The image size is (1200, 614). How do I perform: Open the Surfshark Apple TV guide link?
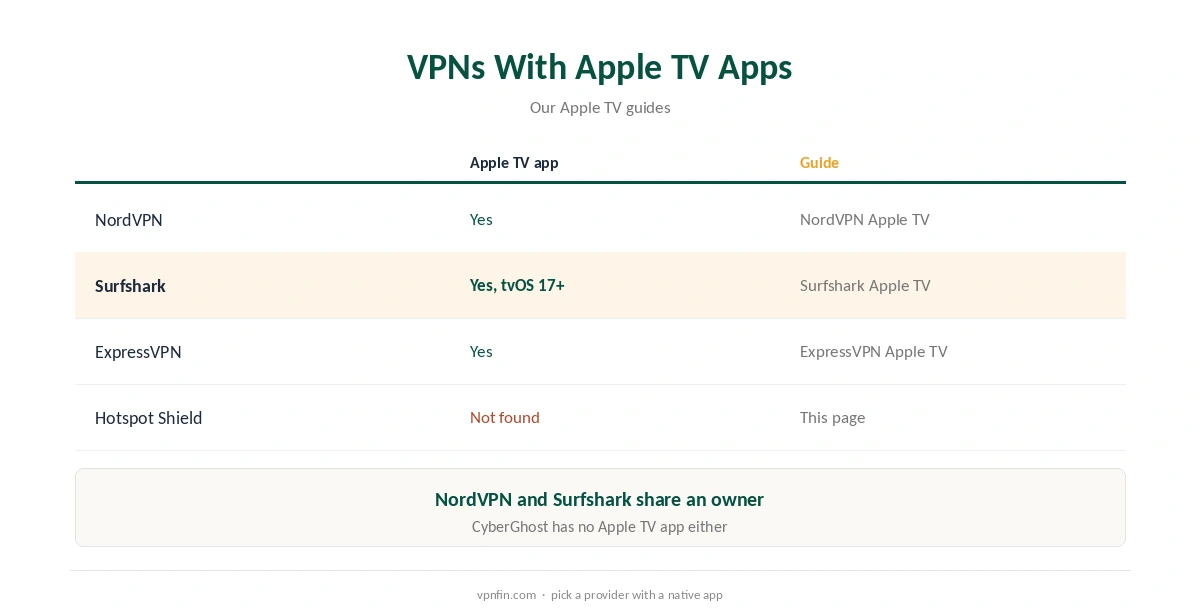coord(865,286)
